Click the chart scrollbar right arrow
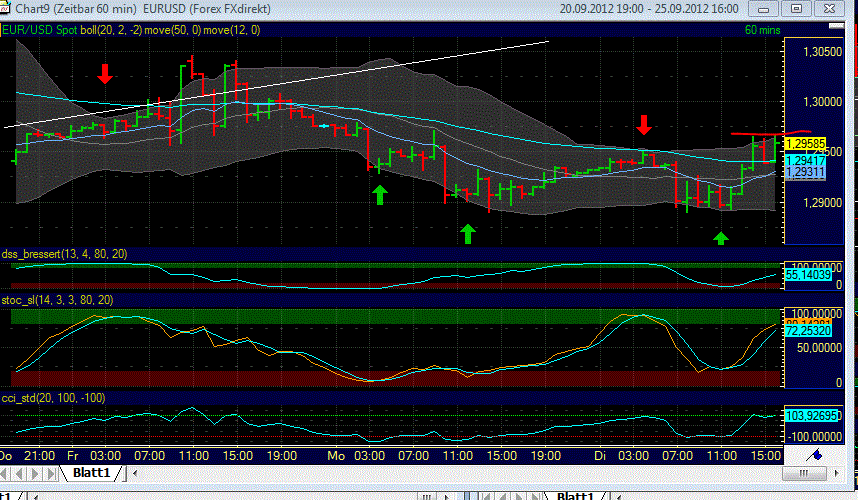This screenshot has height=500, width=858. click(836, 473)
